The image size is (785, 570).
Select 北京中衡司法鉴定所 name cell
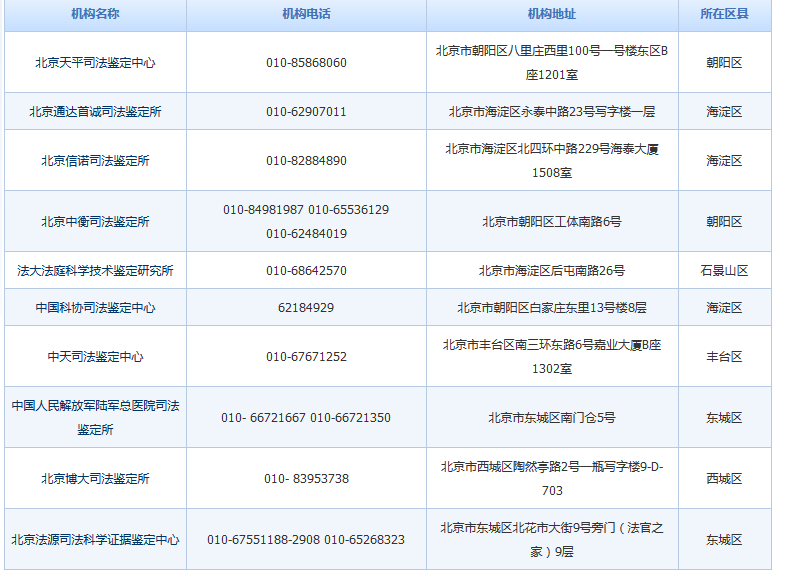[x=95, y=222]
